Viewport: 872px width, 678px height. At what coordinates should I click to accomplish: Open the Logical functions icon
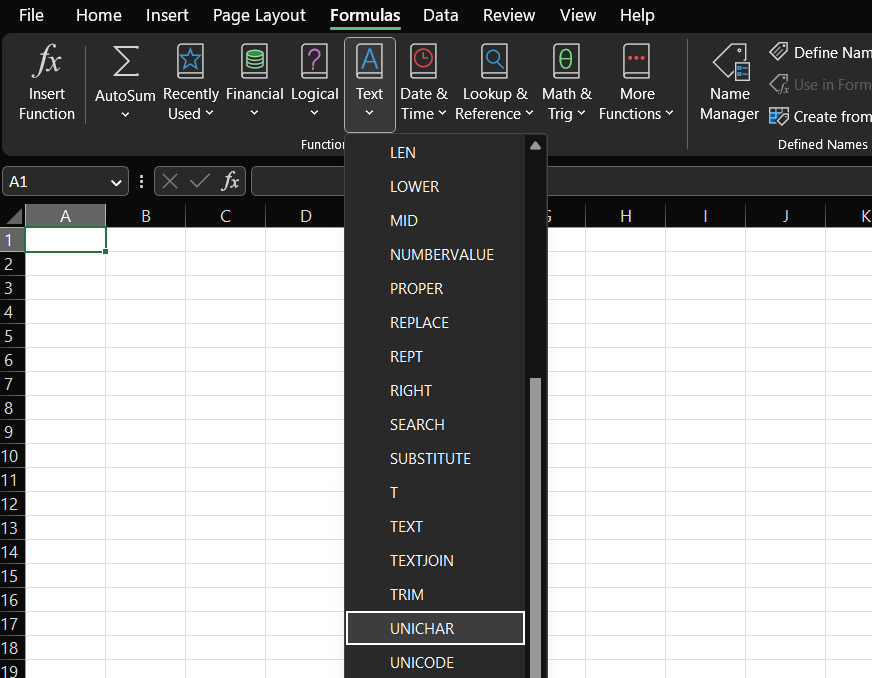point(314,62)
